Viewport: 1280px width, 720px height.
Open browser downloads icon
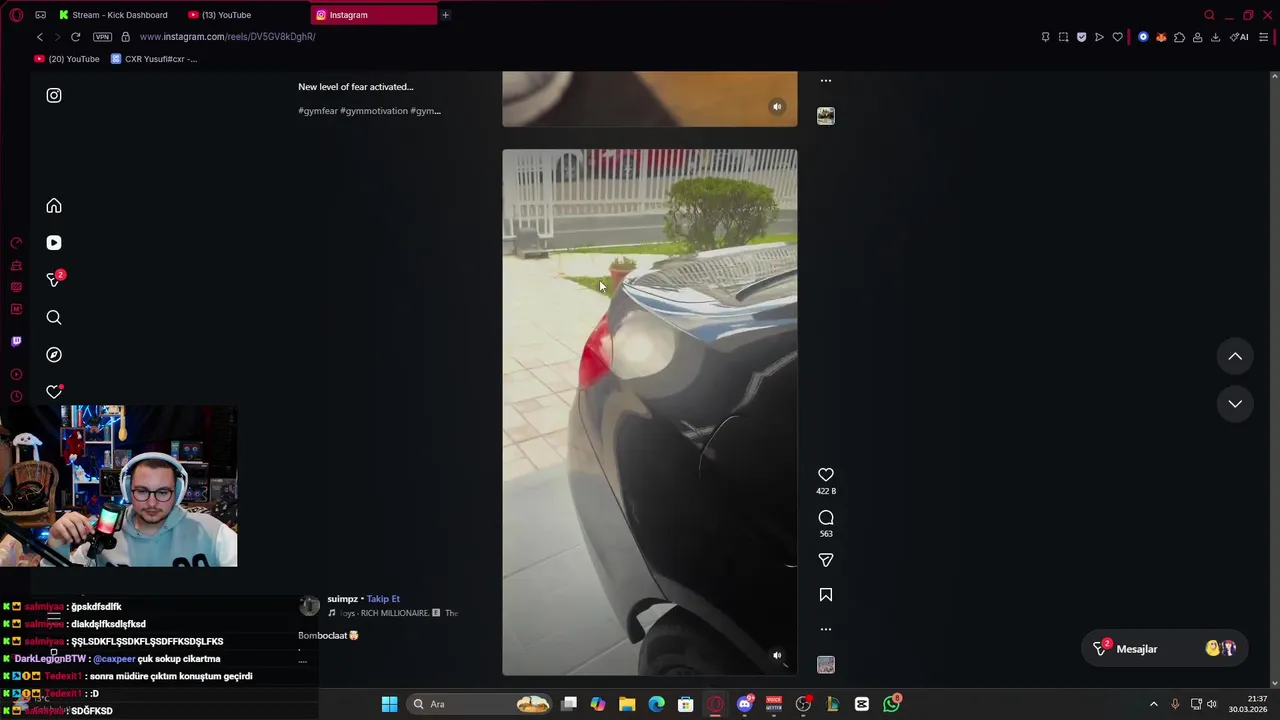tap(1215, 37)
